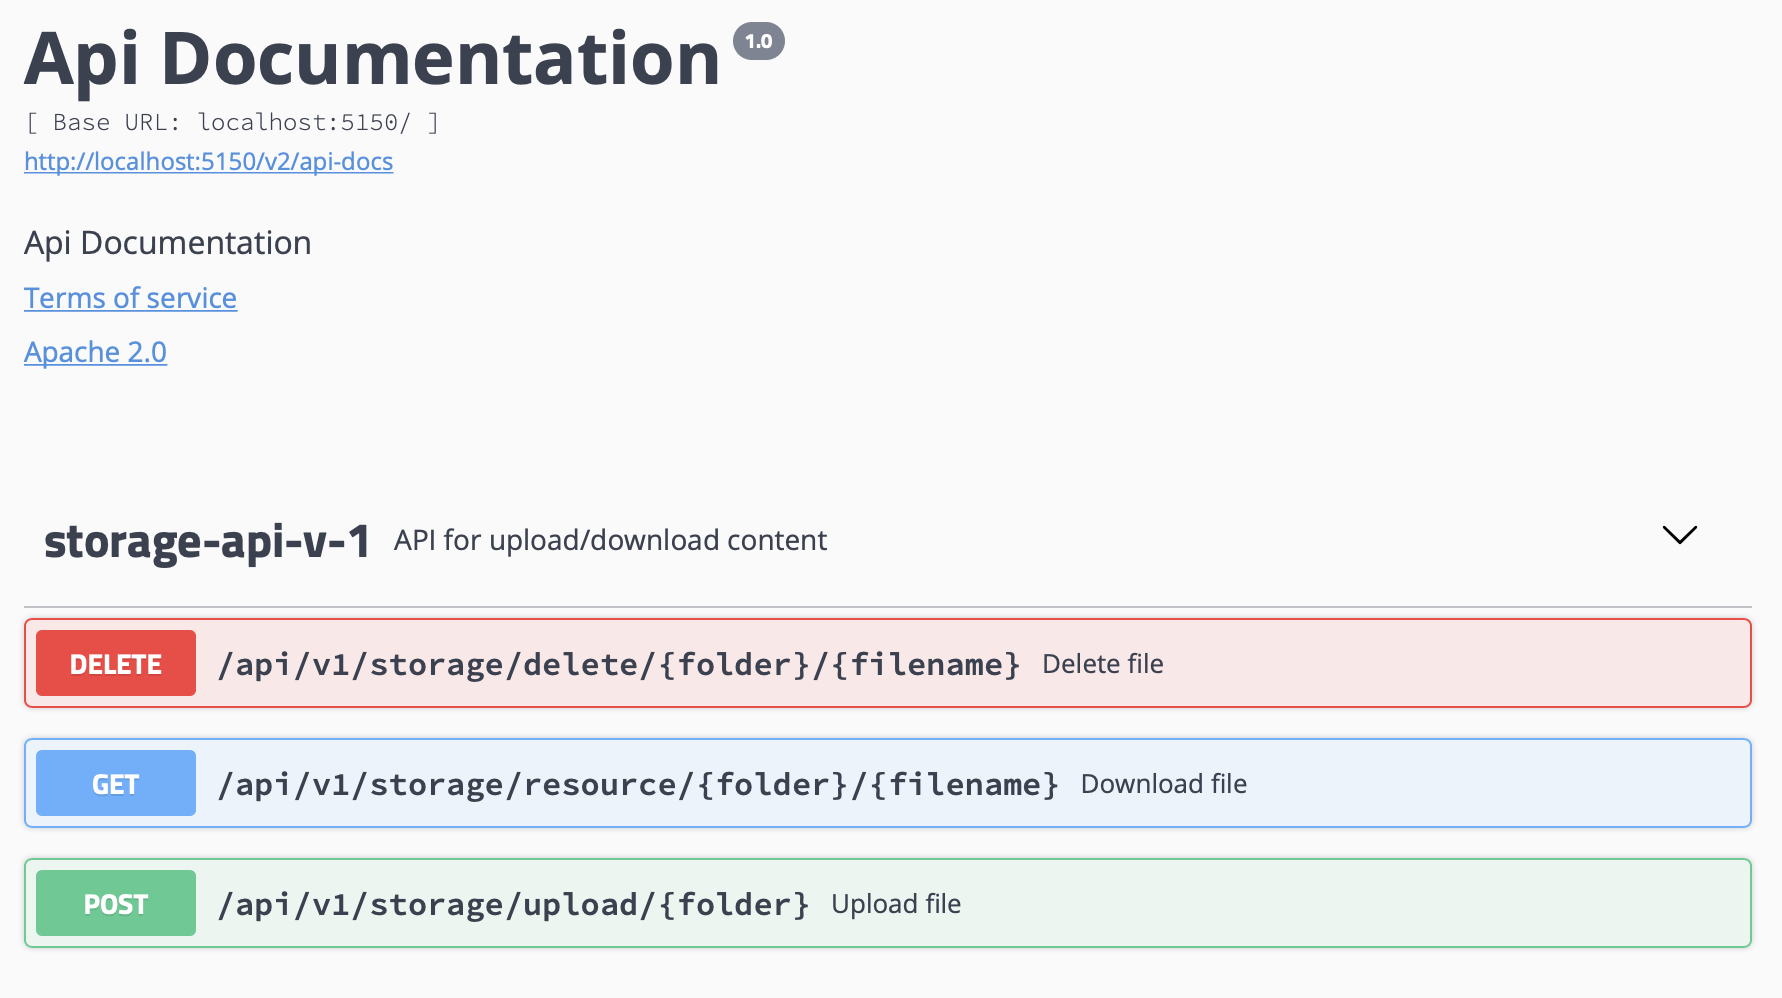Click empty right side of GET operation bar
Screen dimensions: 1782x998
[1500, 784]
